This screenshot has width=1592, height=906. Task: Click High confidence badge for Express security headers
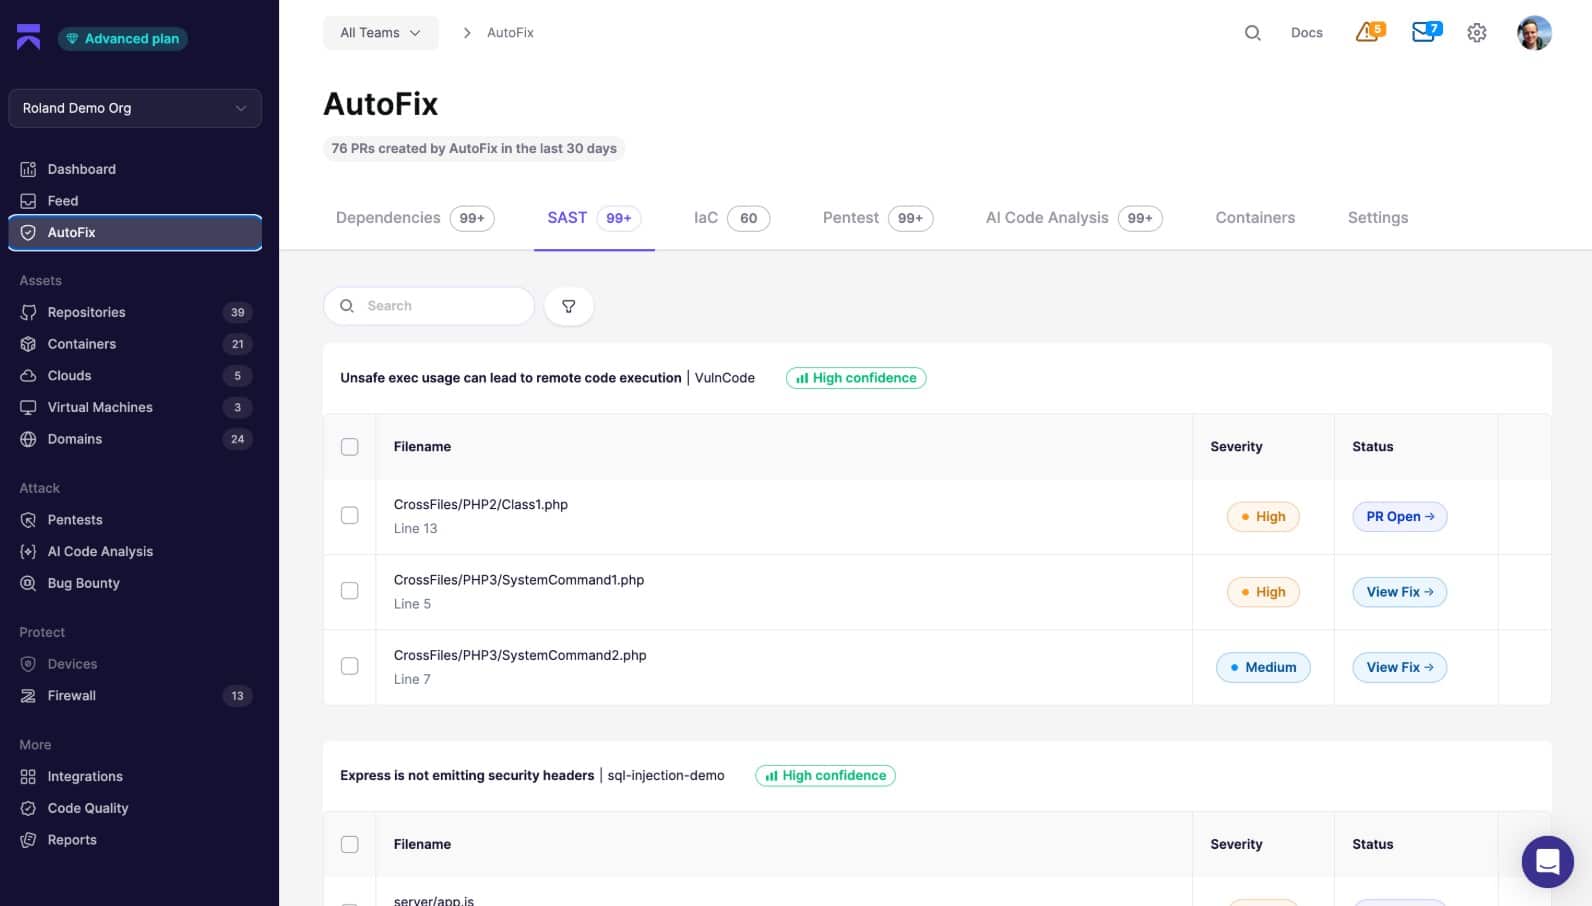pyautogui.click(x=826, y=776)
